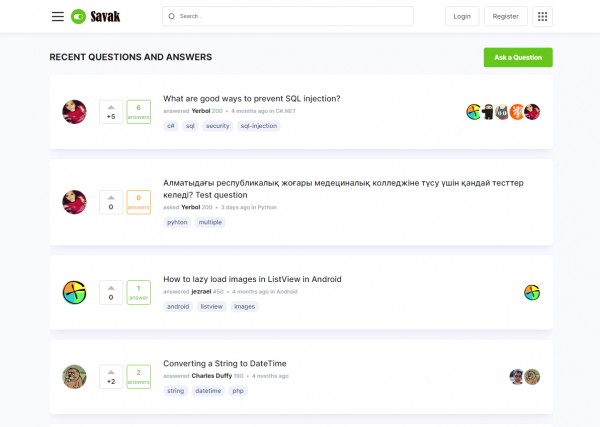Click upvote arrow on Kazakh test question
The width and height of the screenshot is (600, 427).
click(111, 196)
